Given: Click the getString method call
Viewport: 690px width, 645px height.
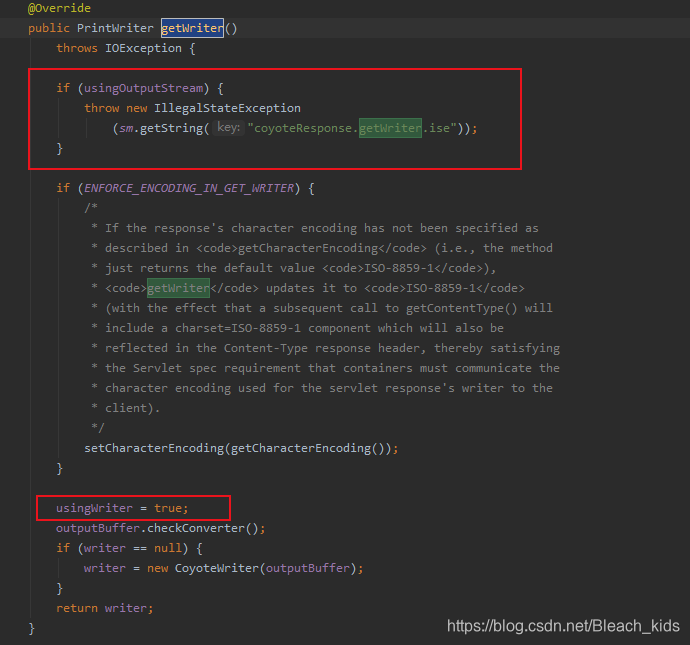Looking at the screenshot, I should point(171,128).
